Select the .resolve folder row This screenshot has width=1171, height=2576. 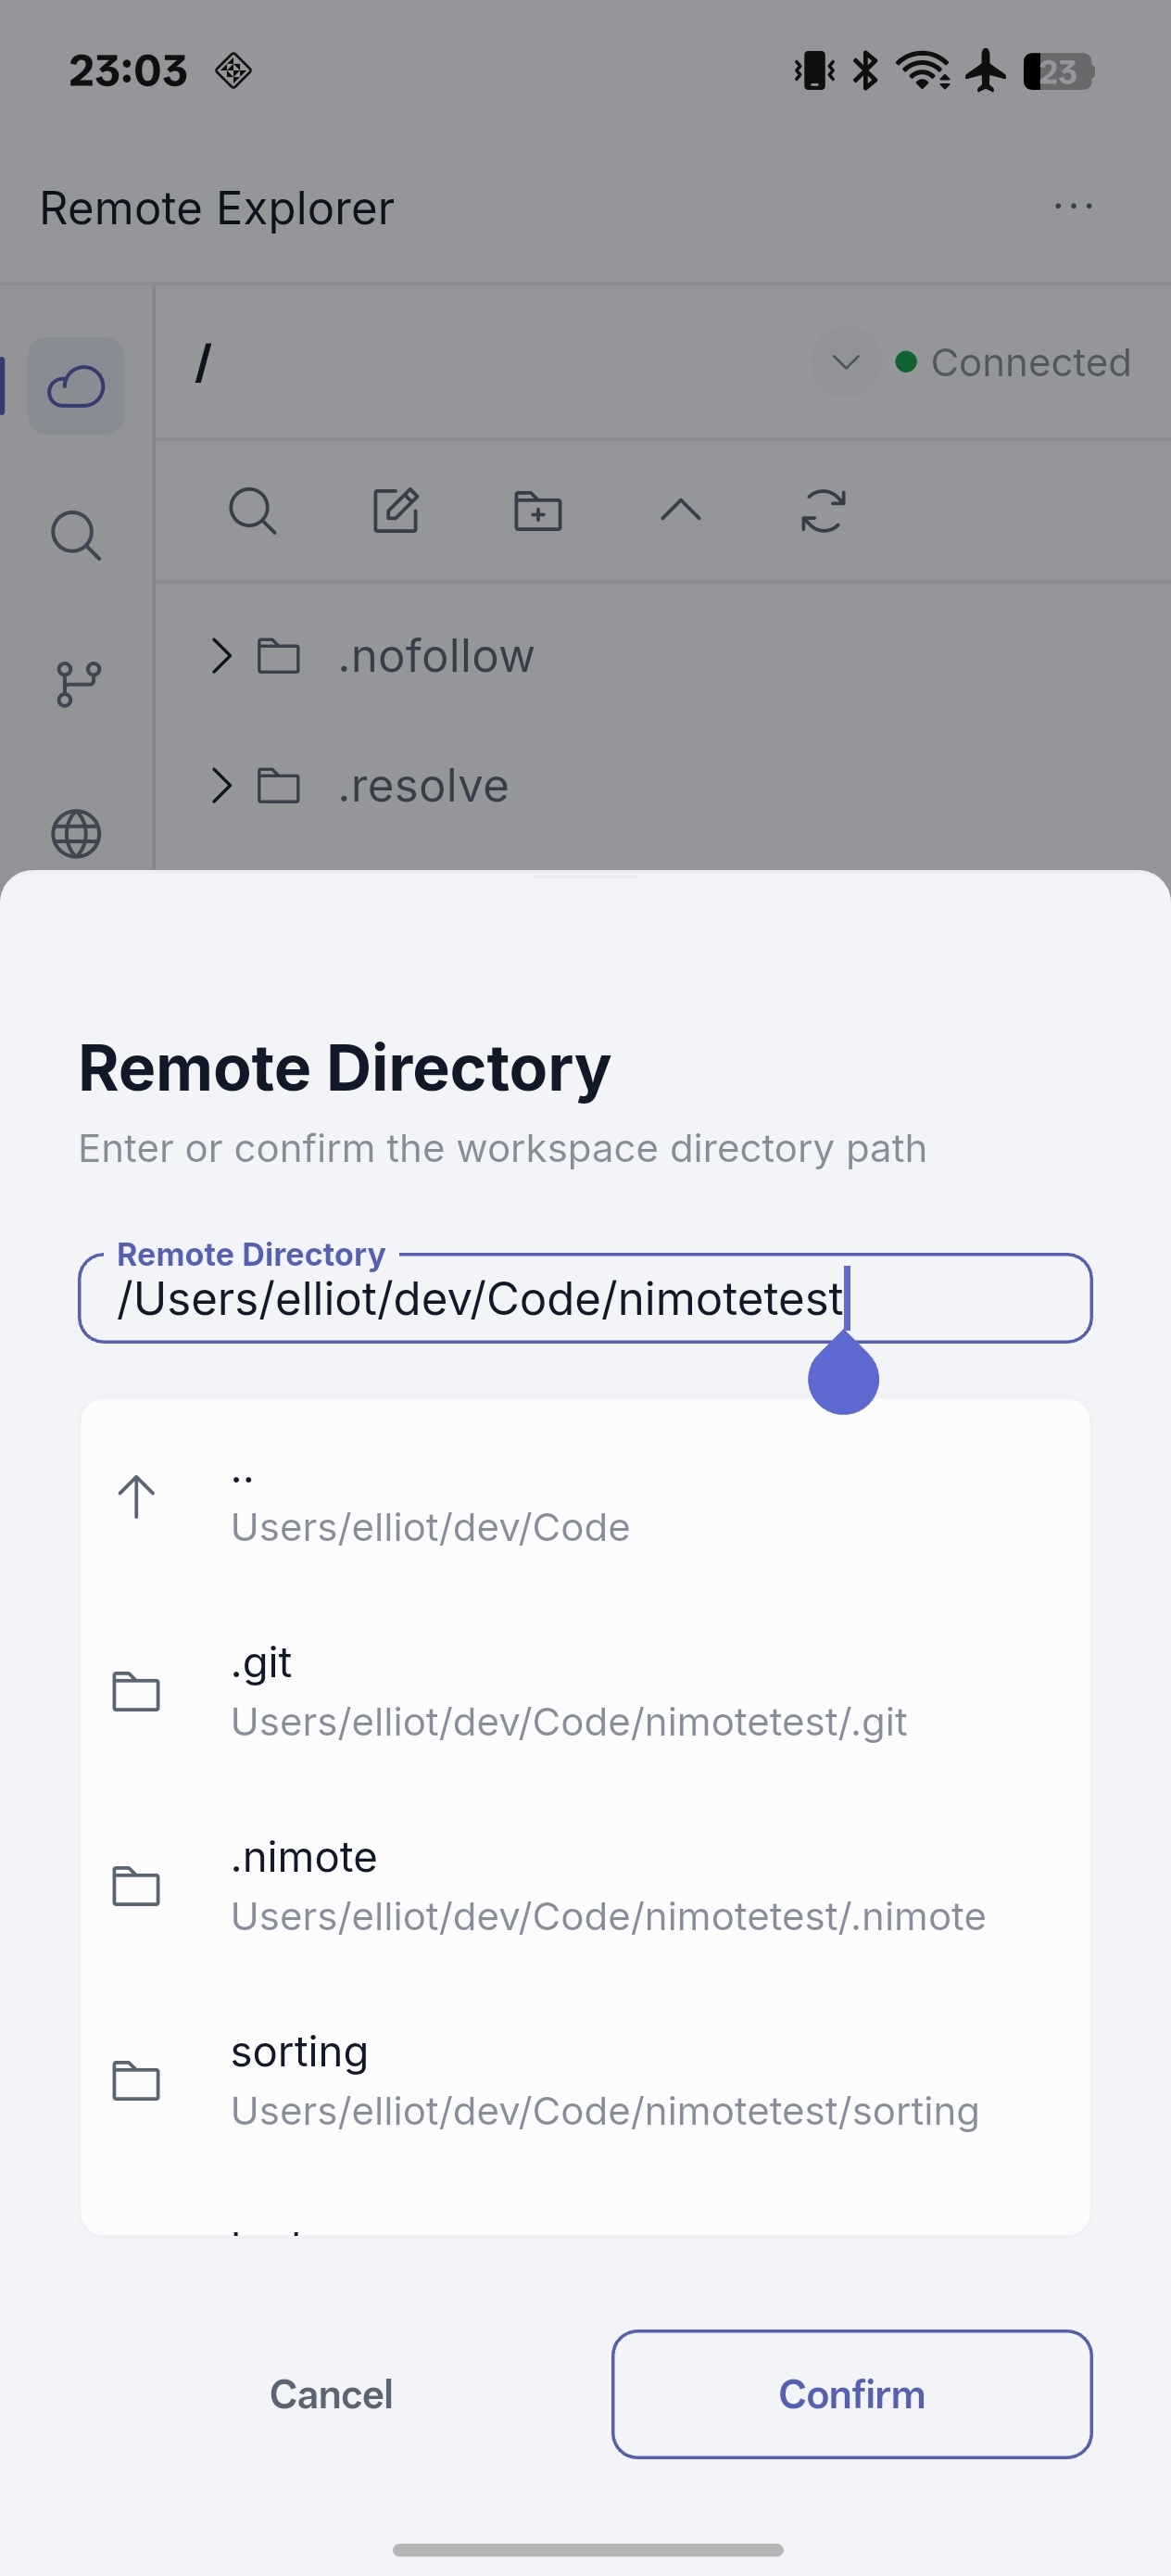(663, 786)
